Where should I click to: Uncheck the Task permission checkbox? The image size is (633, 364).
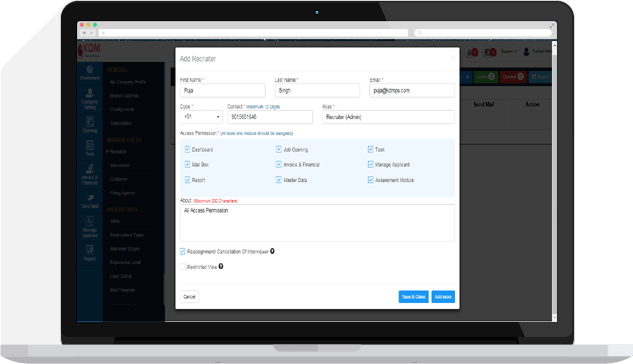(371, 149)
